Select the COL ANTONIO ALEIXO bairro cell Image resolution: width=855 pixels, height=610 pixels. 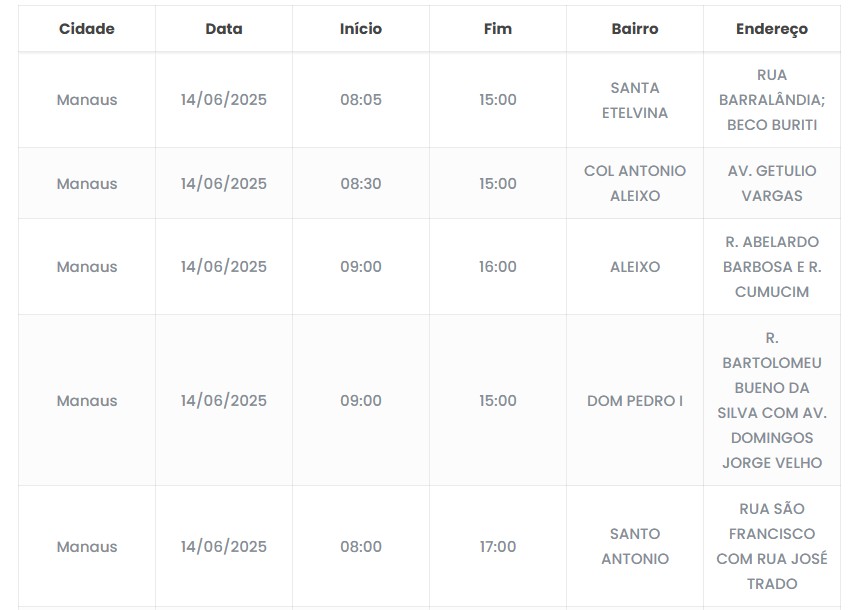635,183
